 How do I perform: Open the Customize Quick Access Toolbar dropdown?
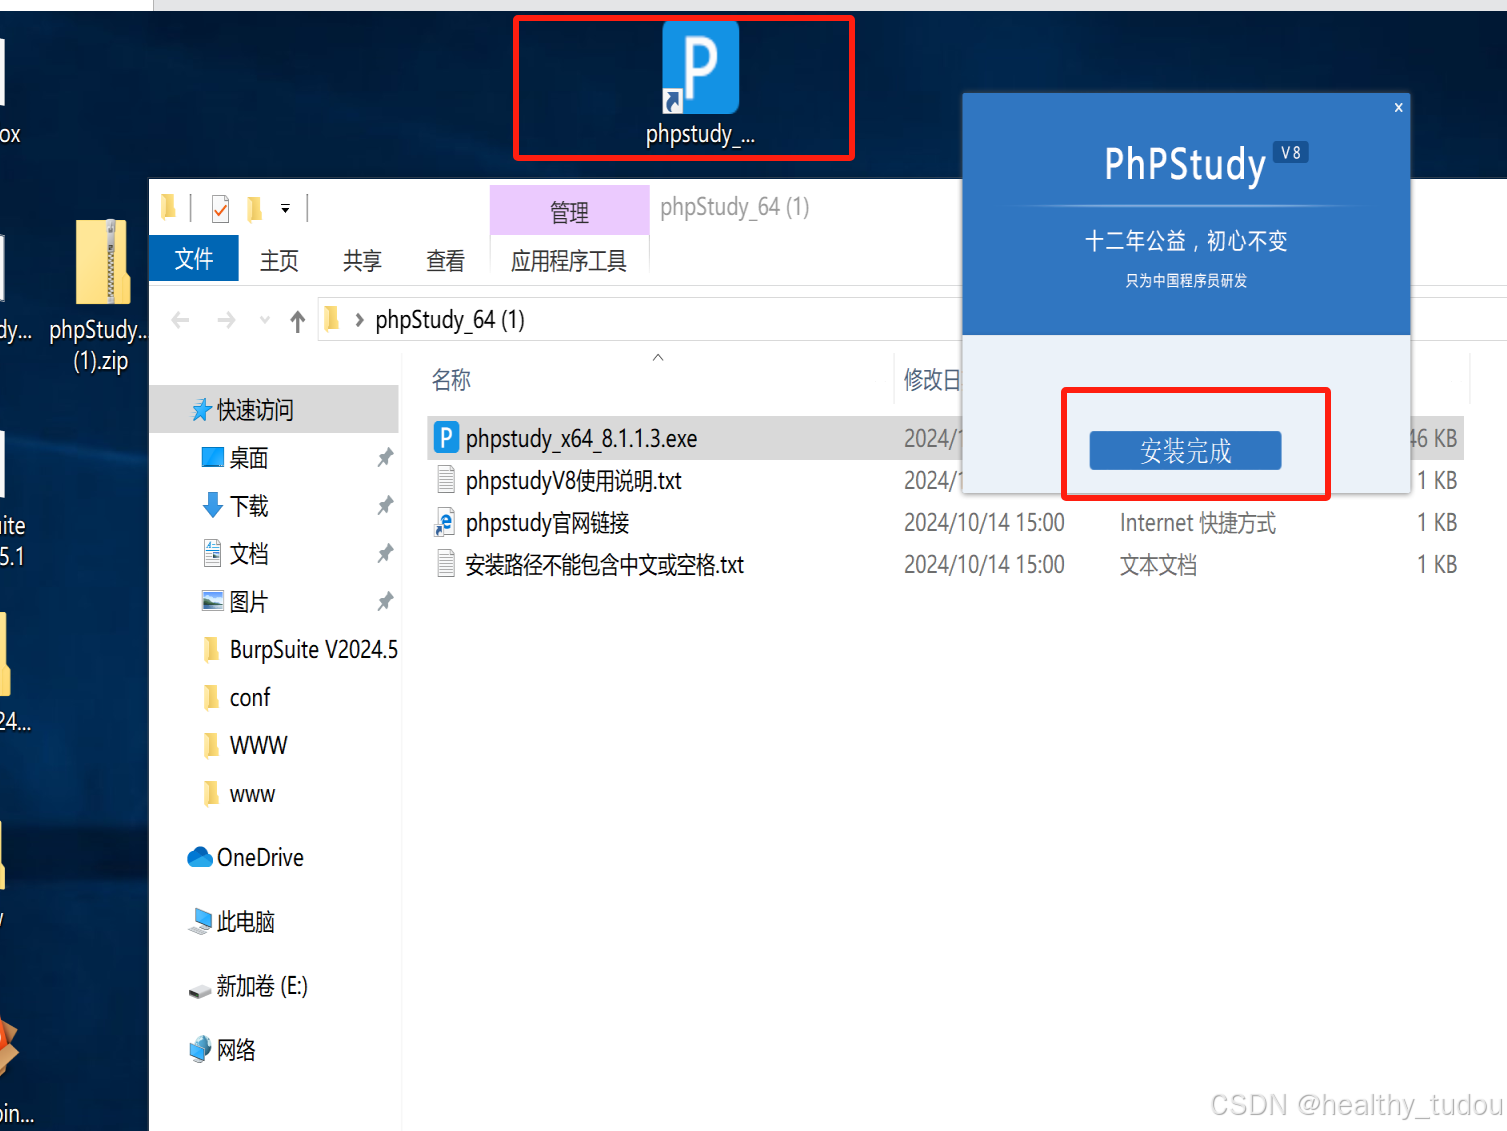coord(285,209)
